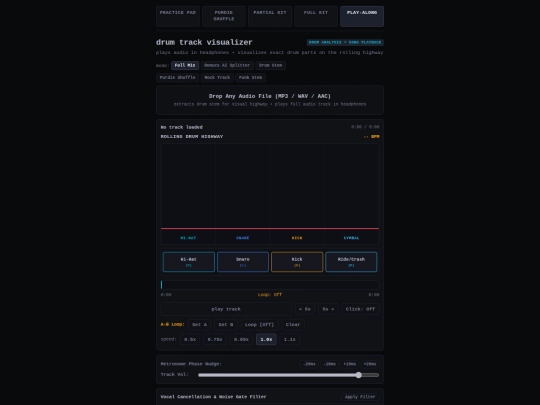Click the No track loaded status text

(181, 127)
